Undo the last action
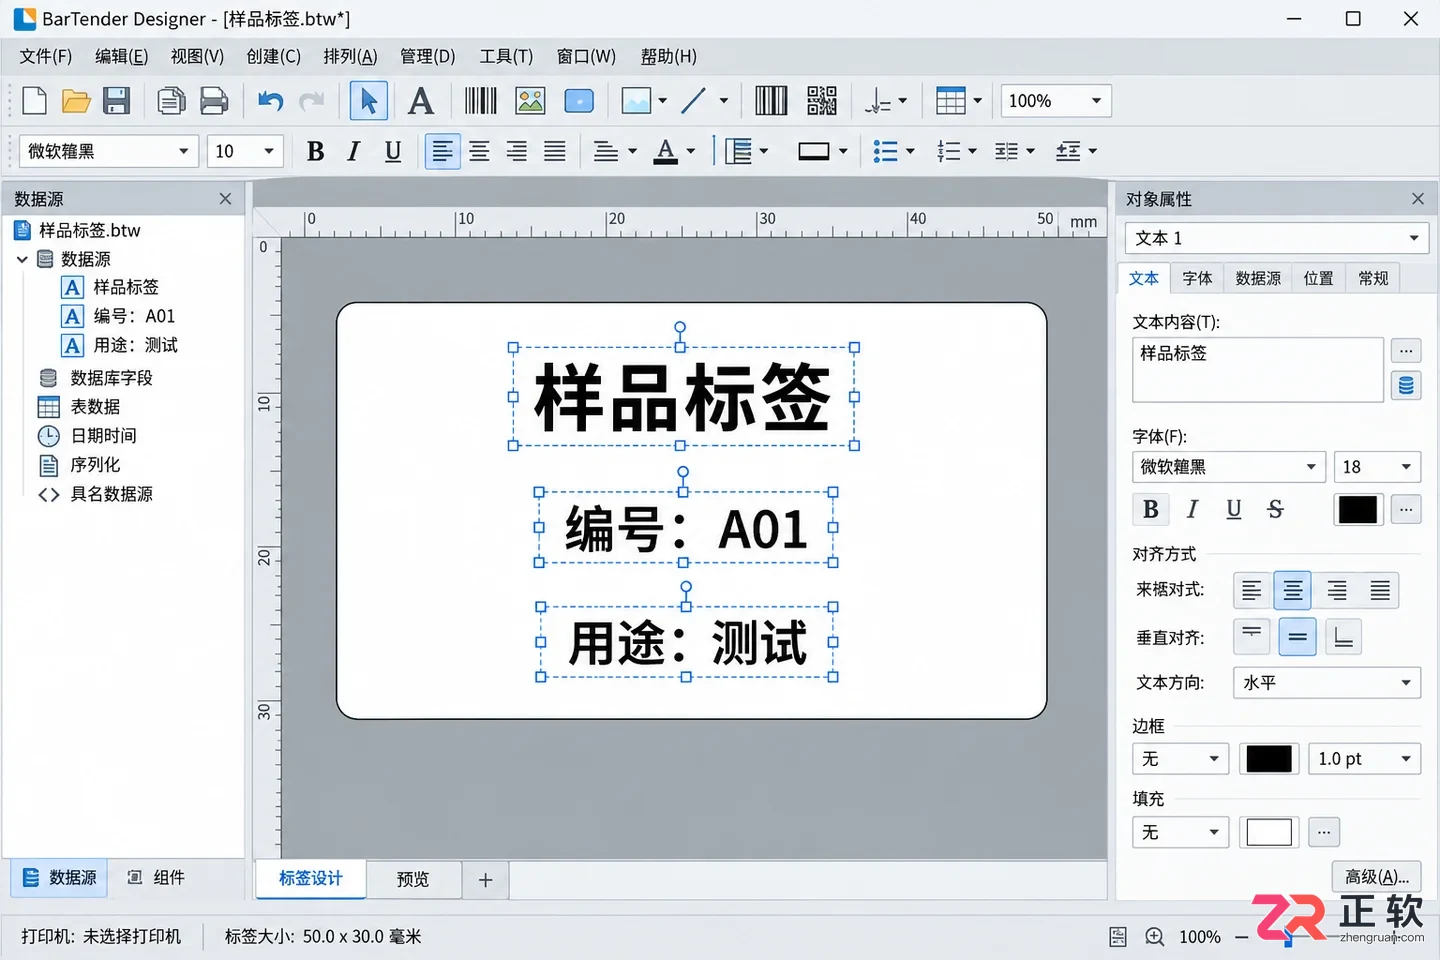The height and width of the screenshot is (960, 1440). click(x=270, y=101)
